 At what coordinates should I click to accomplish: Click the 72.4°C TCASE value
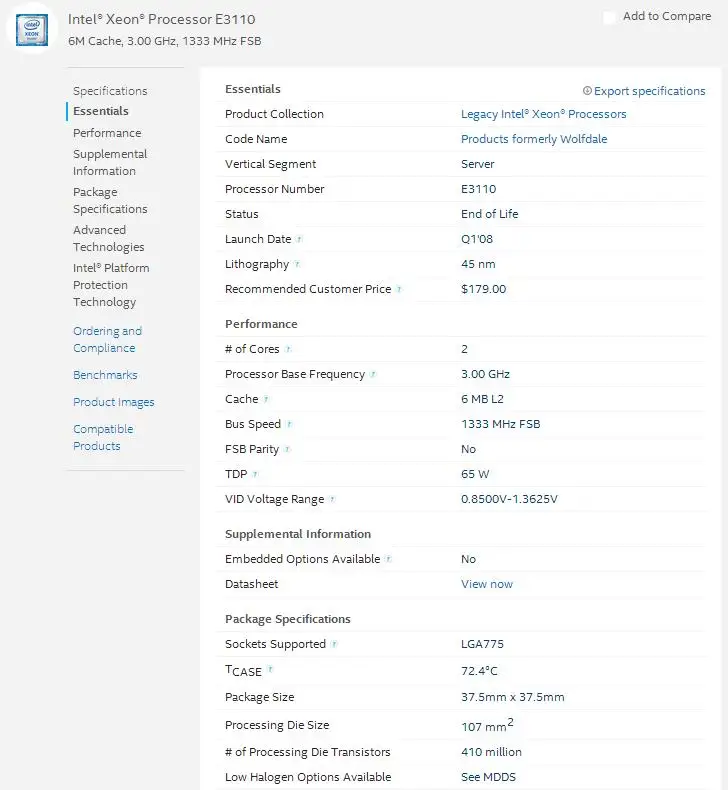tap(479, 671)
